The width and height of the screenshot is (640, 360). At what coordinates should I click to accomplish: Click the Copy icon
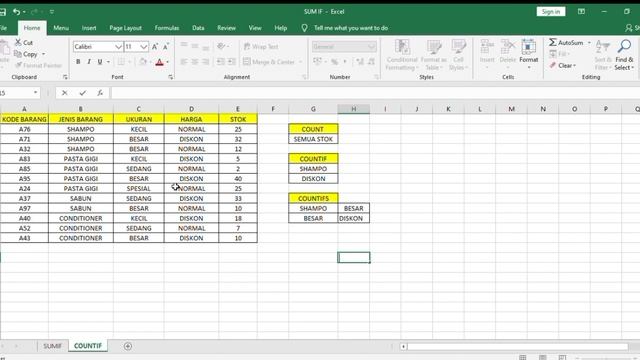click(18, 54)
